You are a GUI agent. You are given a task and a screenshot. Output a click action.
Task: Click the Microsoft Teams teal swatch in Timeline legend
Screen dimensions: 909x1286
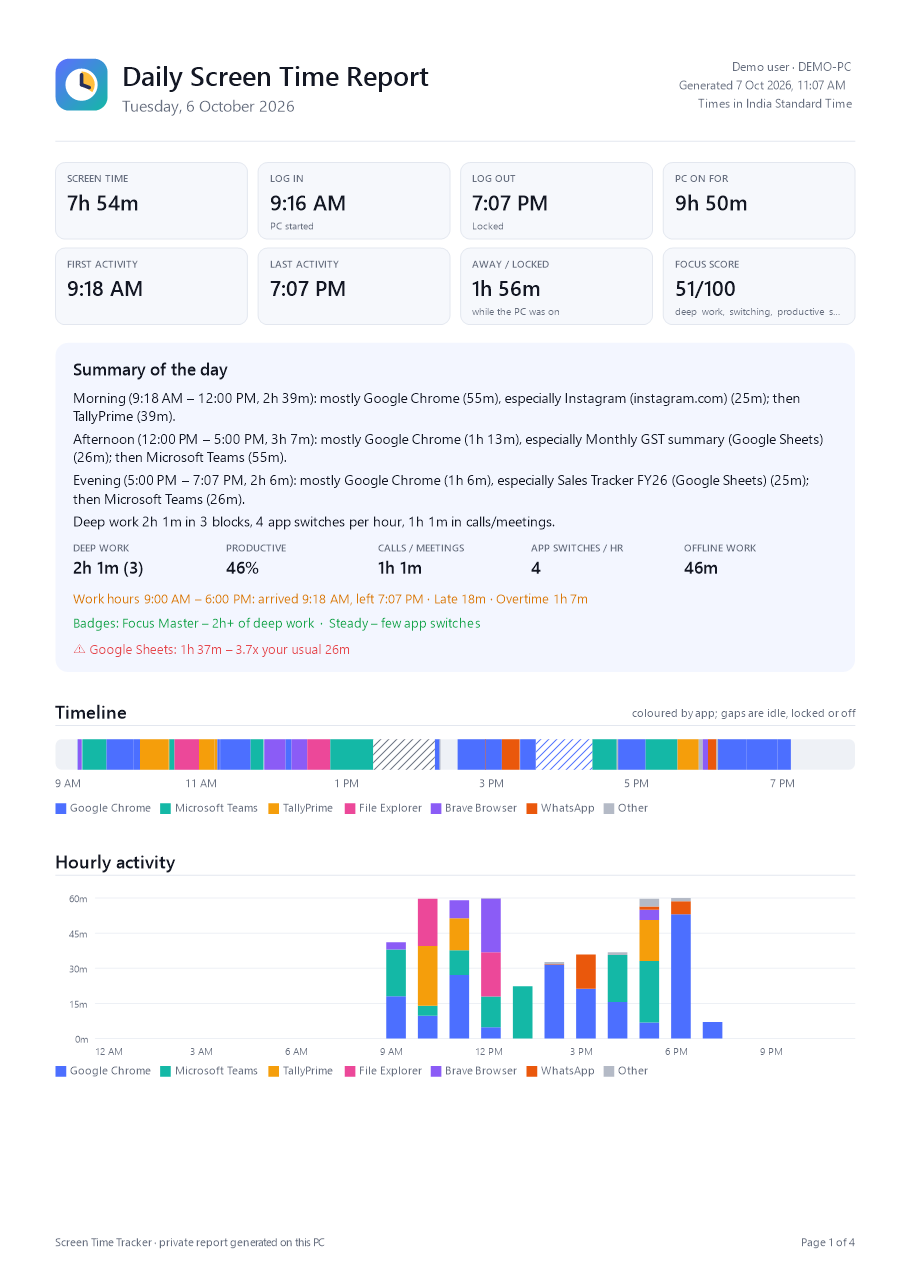click(166, 808)
